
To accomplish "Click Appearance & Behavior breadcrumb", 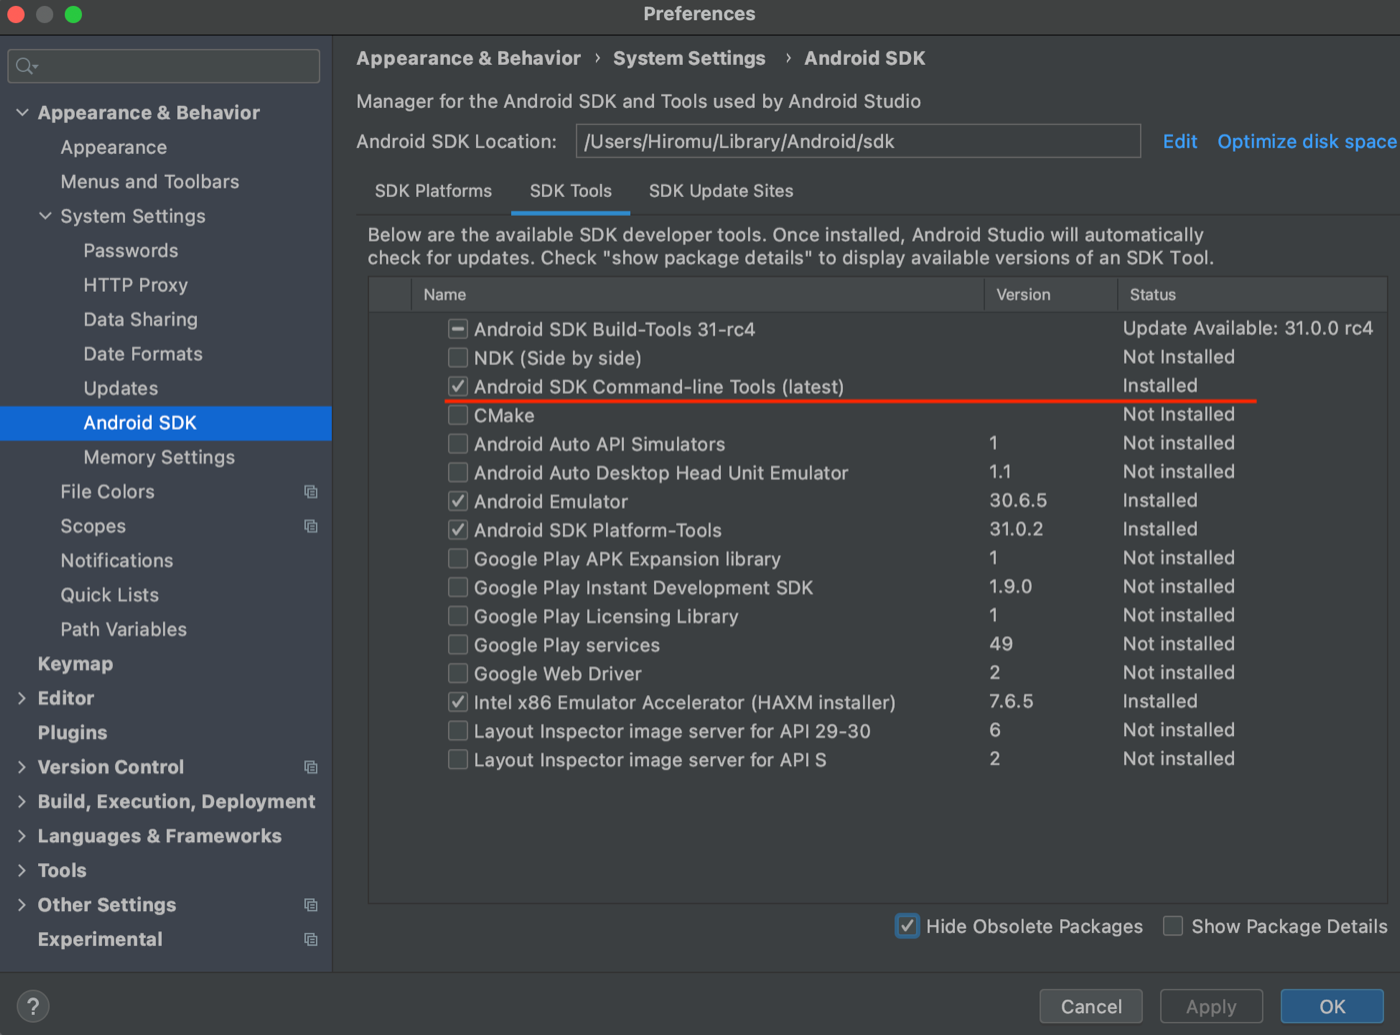I will [468, 58].
